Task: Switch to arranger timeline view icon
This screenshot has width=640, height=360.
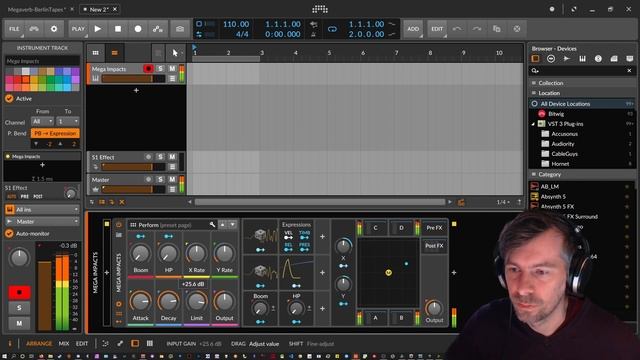Action: click(115, 53)
